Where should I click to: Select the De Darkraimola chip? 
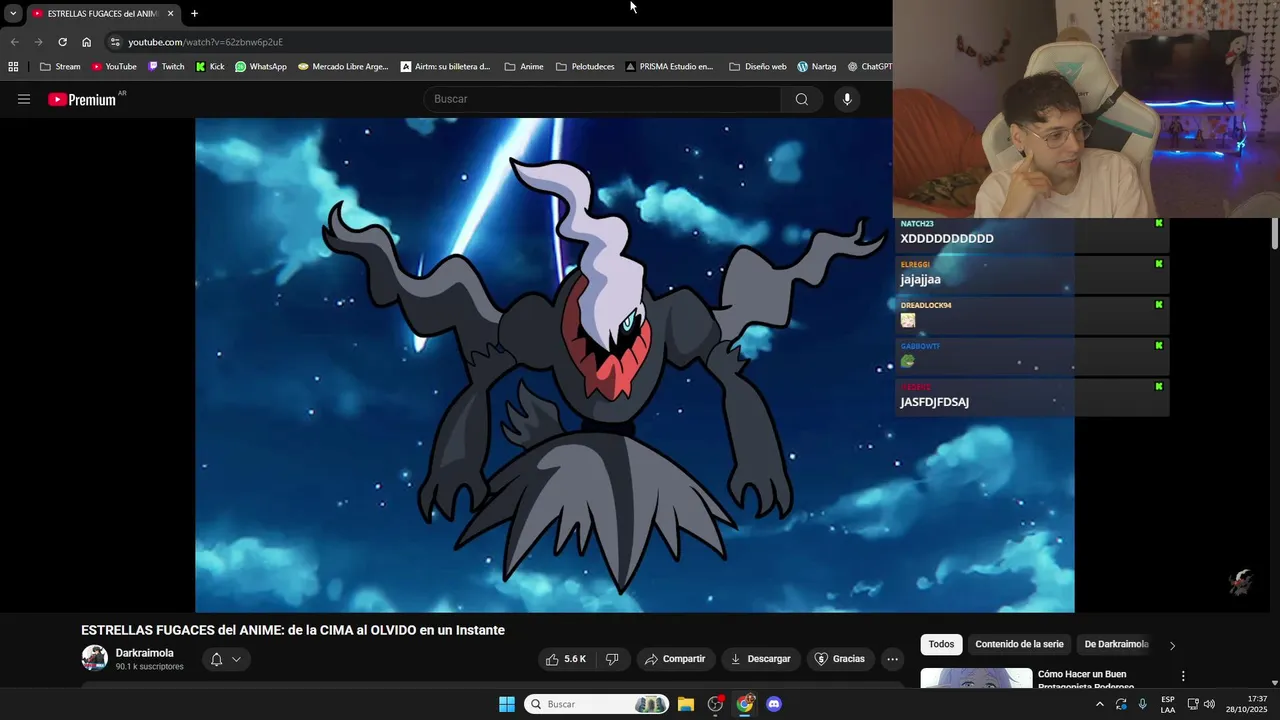[1116, 644]
